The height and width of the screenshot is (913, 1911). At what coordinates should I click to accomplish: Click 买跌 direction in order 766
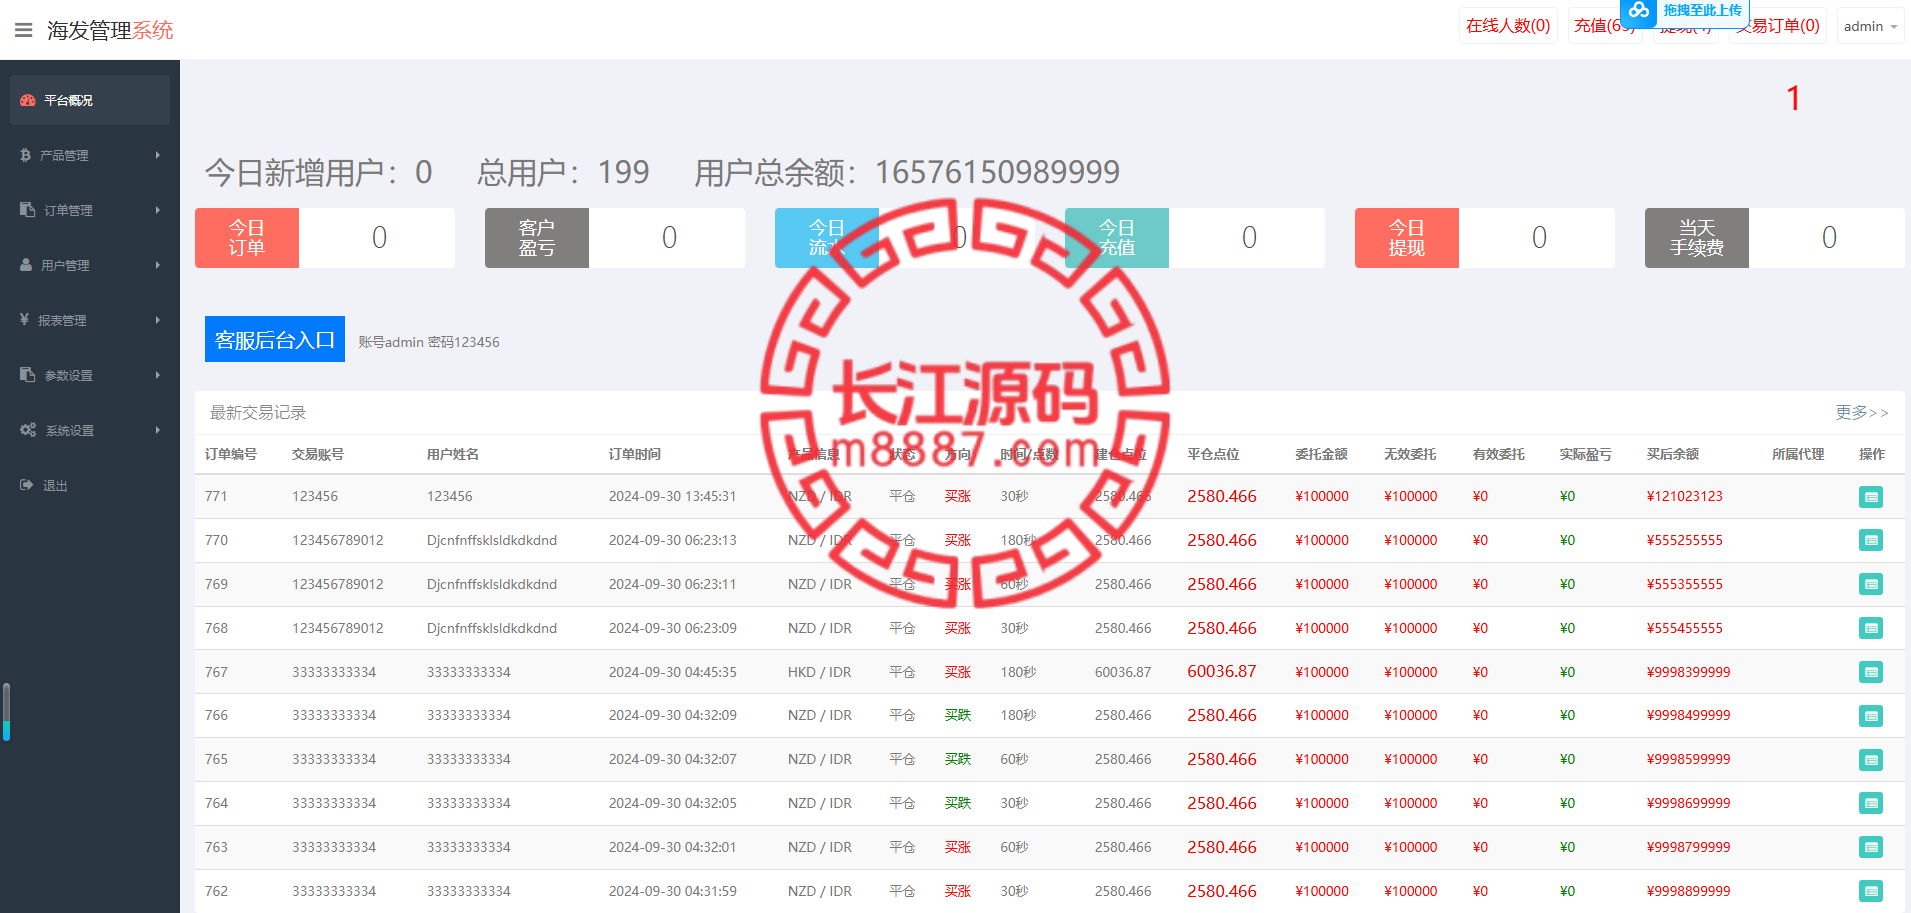click(x=958, y=715)
